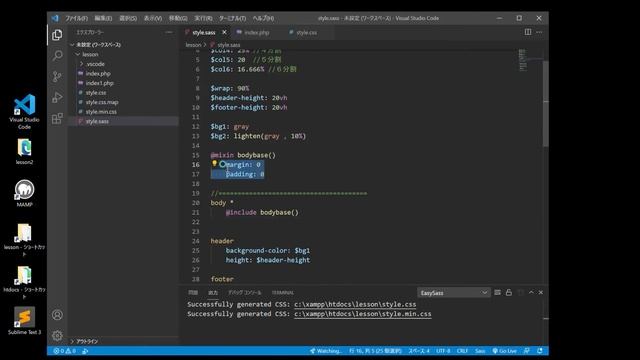Open the Search view in activity bar

point(57,56)
